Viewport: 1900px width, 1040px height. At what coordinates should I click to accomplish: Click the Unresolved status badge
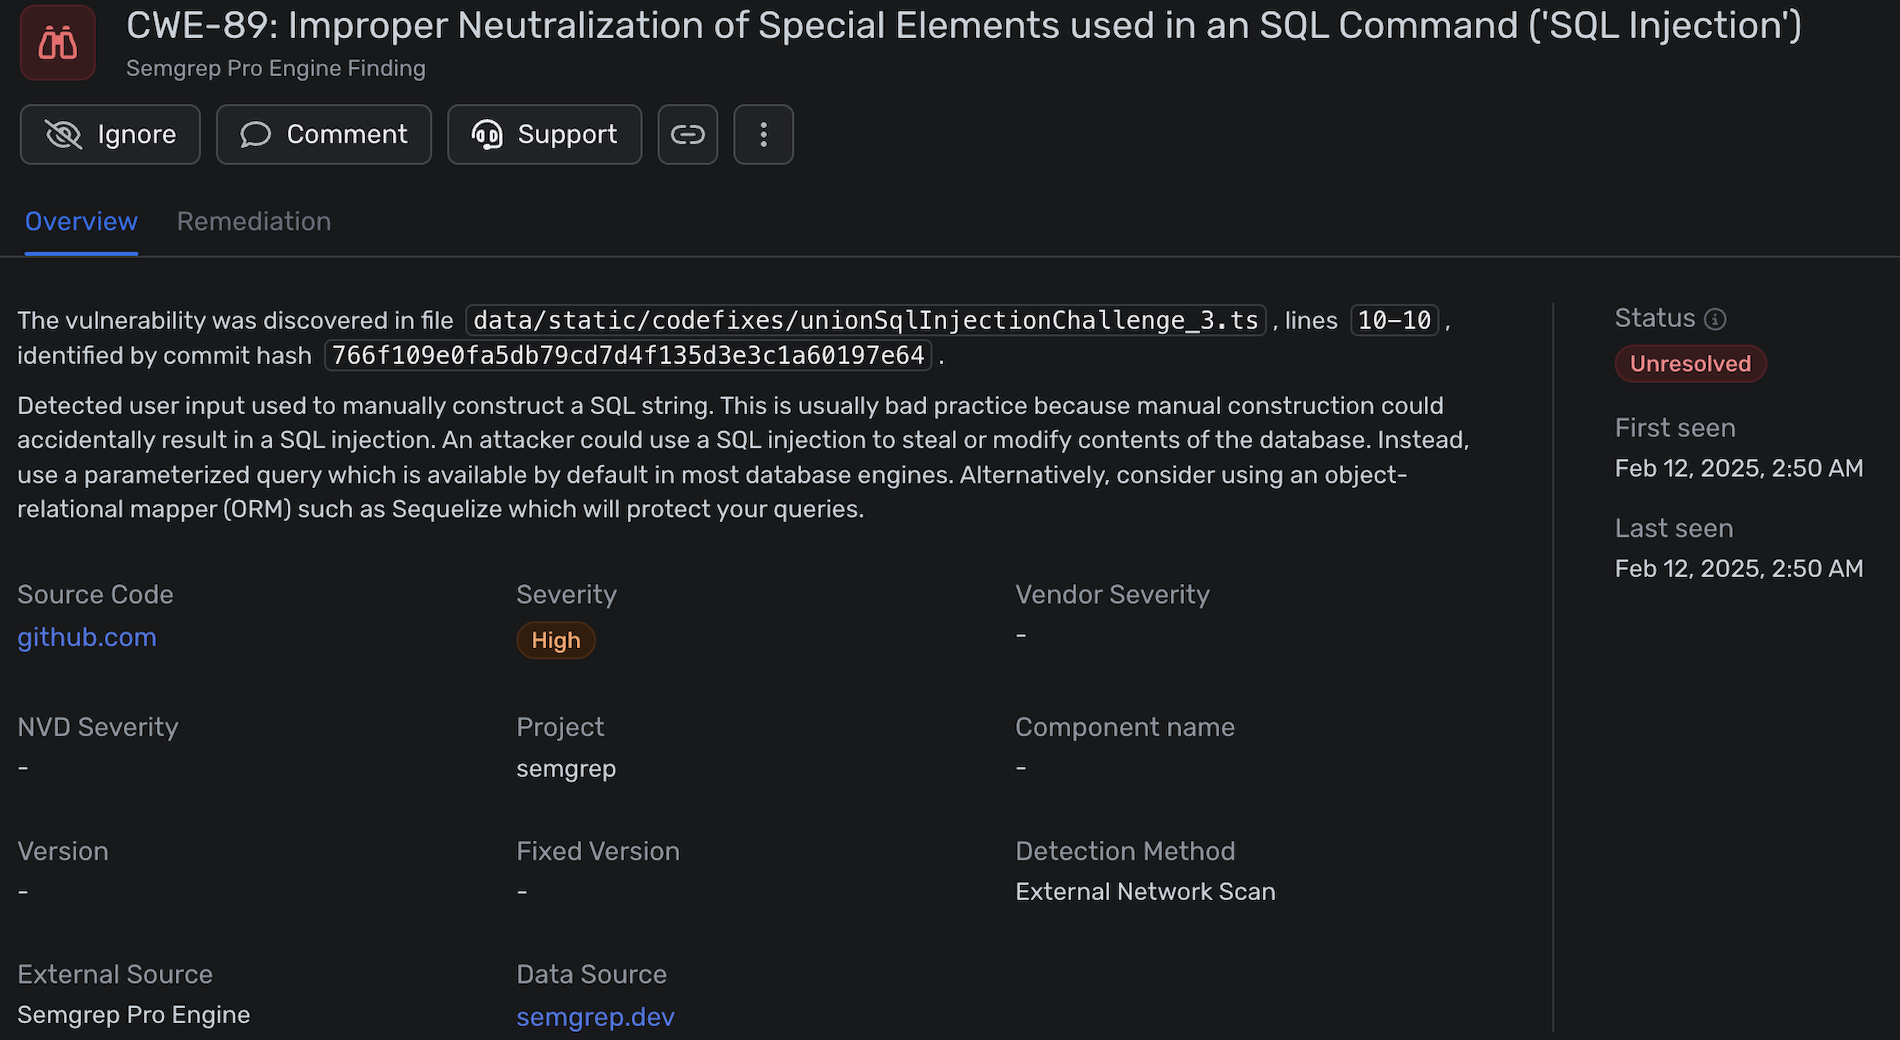tap(1690, 364)
